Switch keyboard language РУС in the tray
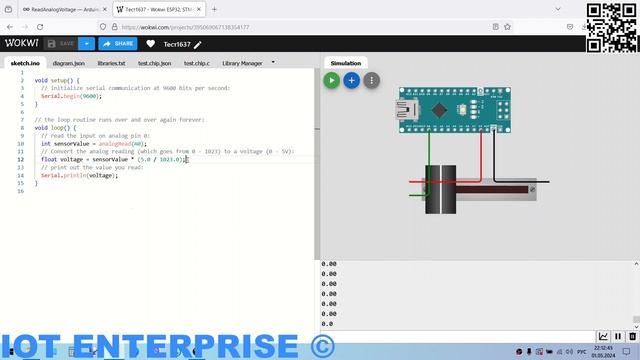The image size is (640, 360). [581, 351]
